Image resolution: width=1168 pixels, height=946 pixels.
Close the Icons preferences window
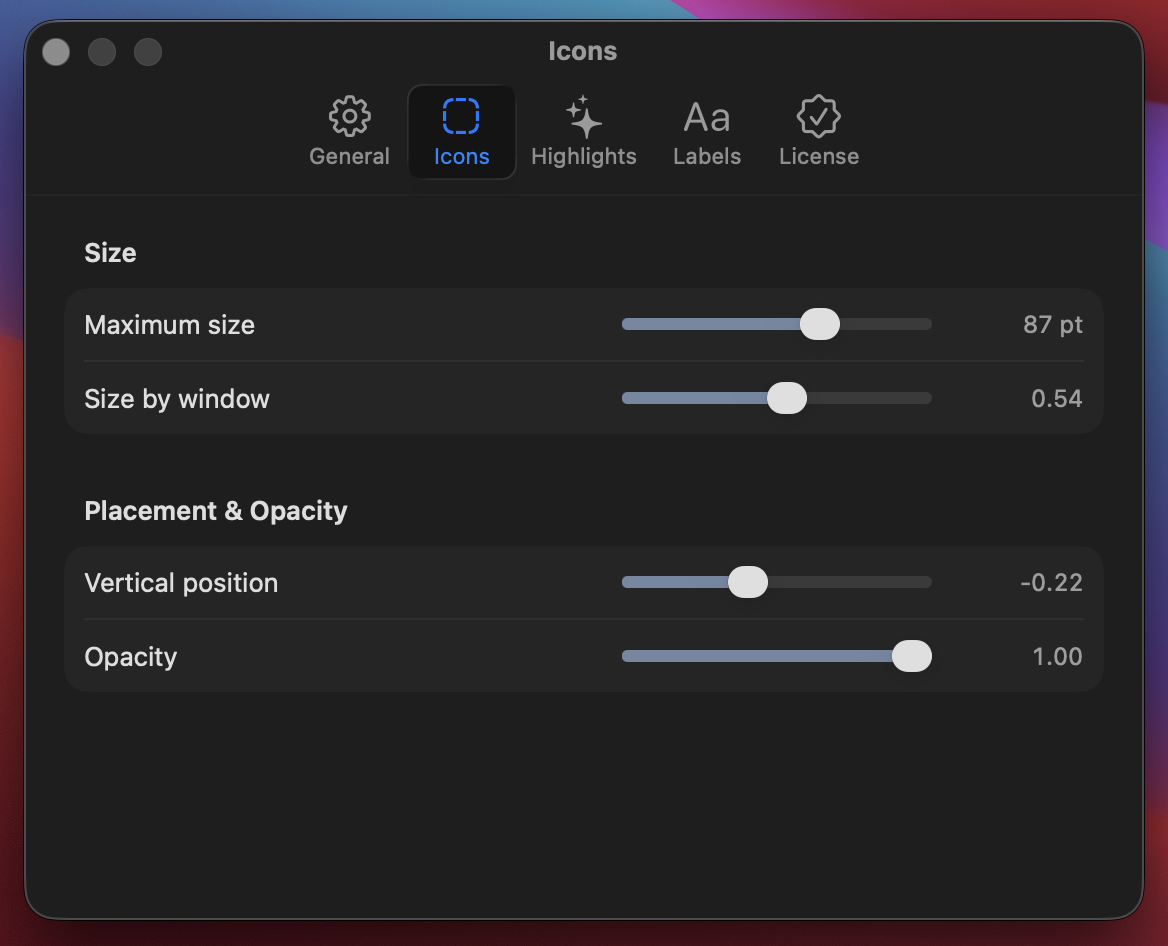[x=56, y=52]
